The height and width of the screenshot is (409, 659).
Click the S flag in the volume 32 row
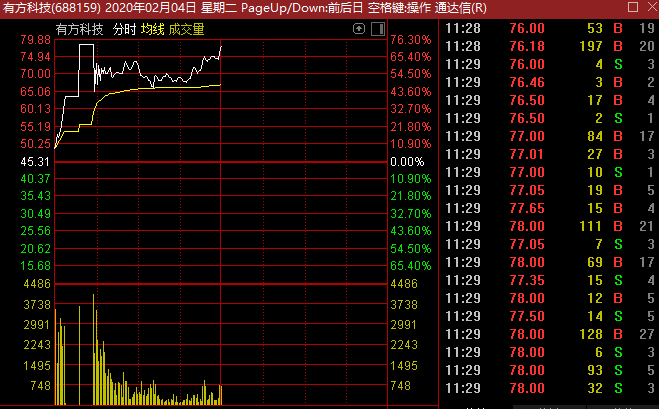(618, 388)
